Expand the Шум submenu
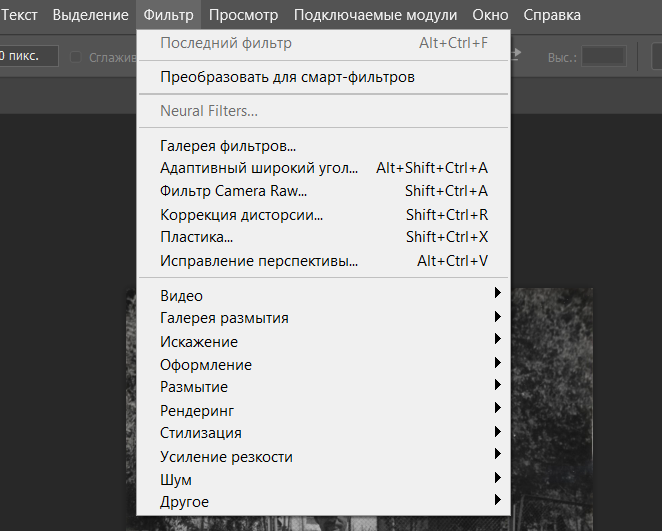 (176, 480)
